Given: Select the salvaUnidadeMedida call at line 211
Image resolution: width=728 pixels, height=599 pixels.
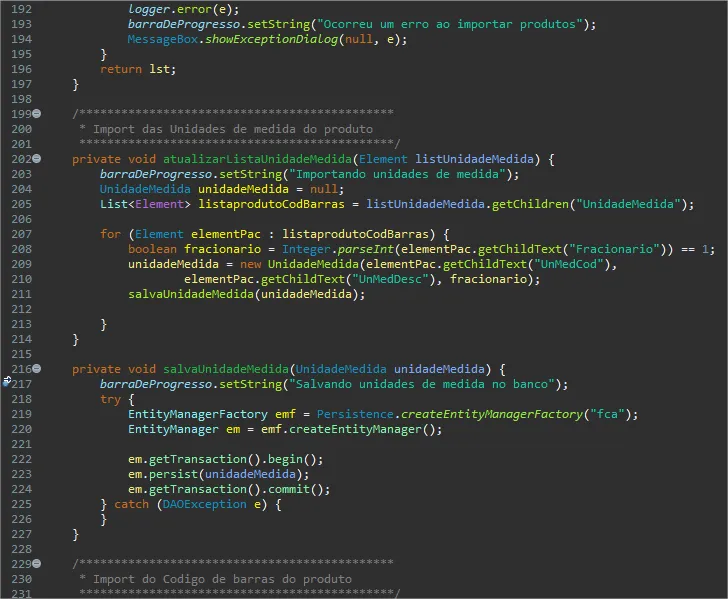Looking at the screenshot, I should pos(191,294).
